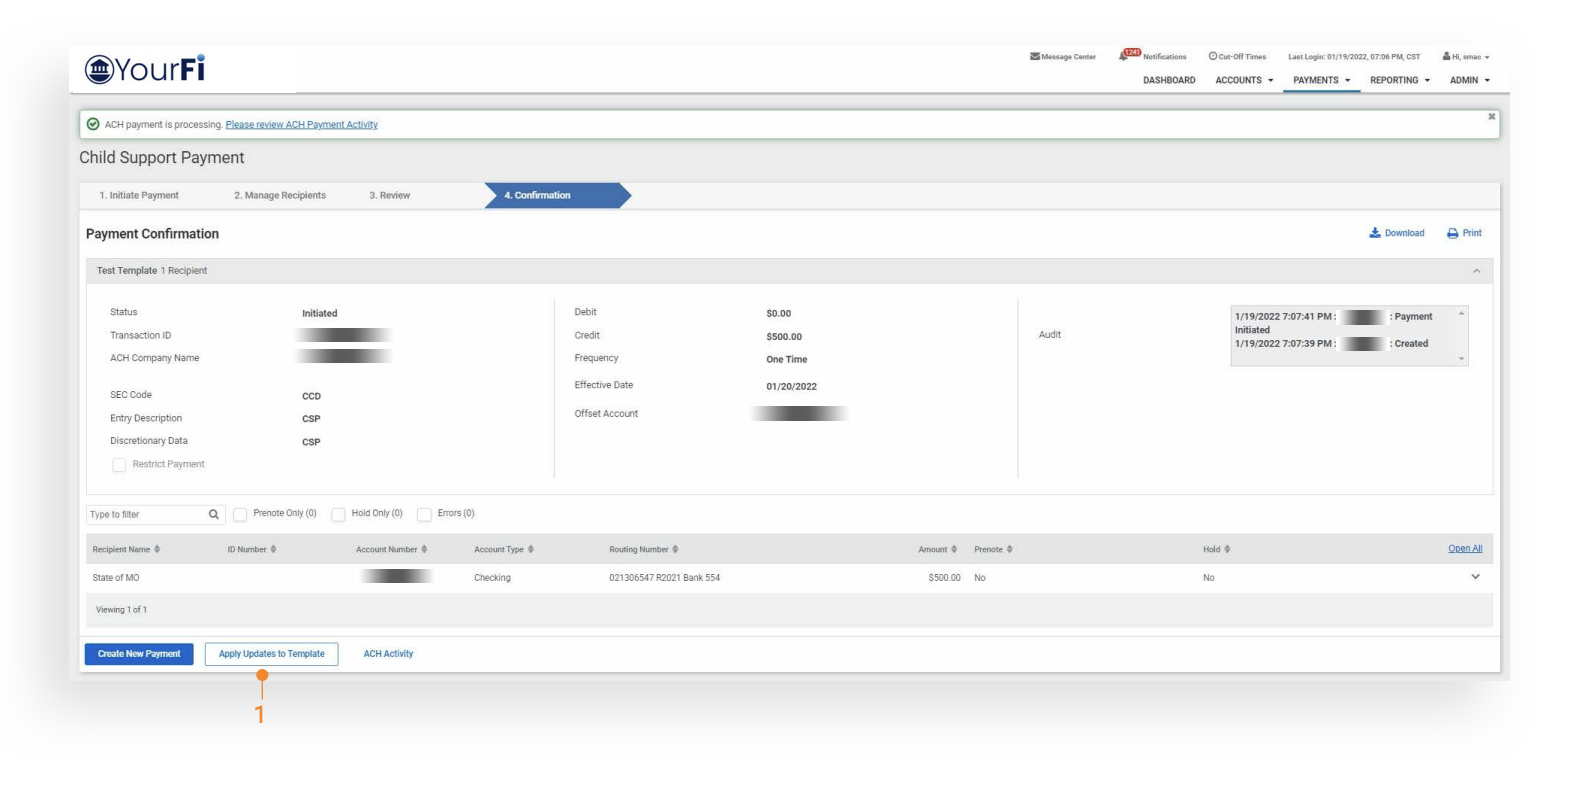Dismiss the ACH processing alert banner
This screenshot has height=808, width=1574.
[x=1491, y=117]
